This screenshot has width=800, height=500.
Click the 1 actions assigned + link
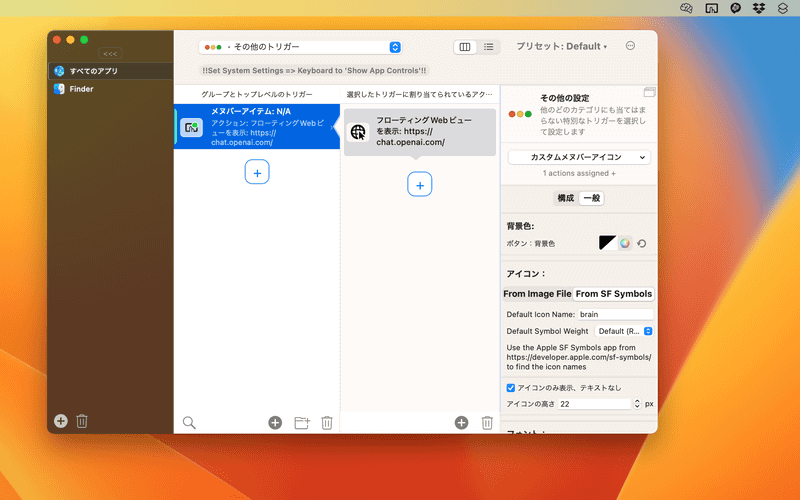pyautogui.click(x=579, y=173)
